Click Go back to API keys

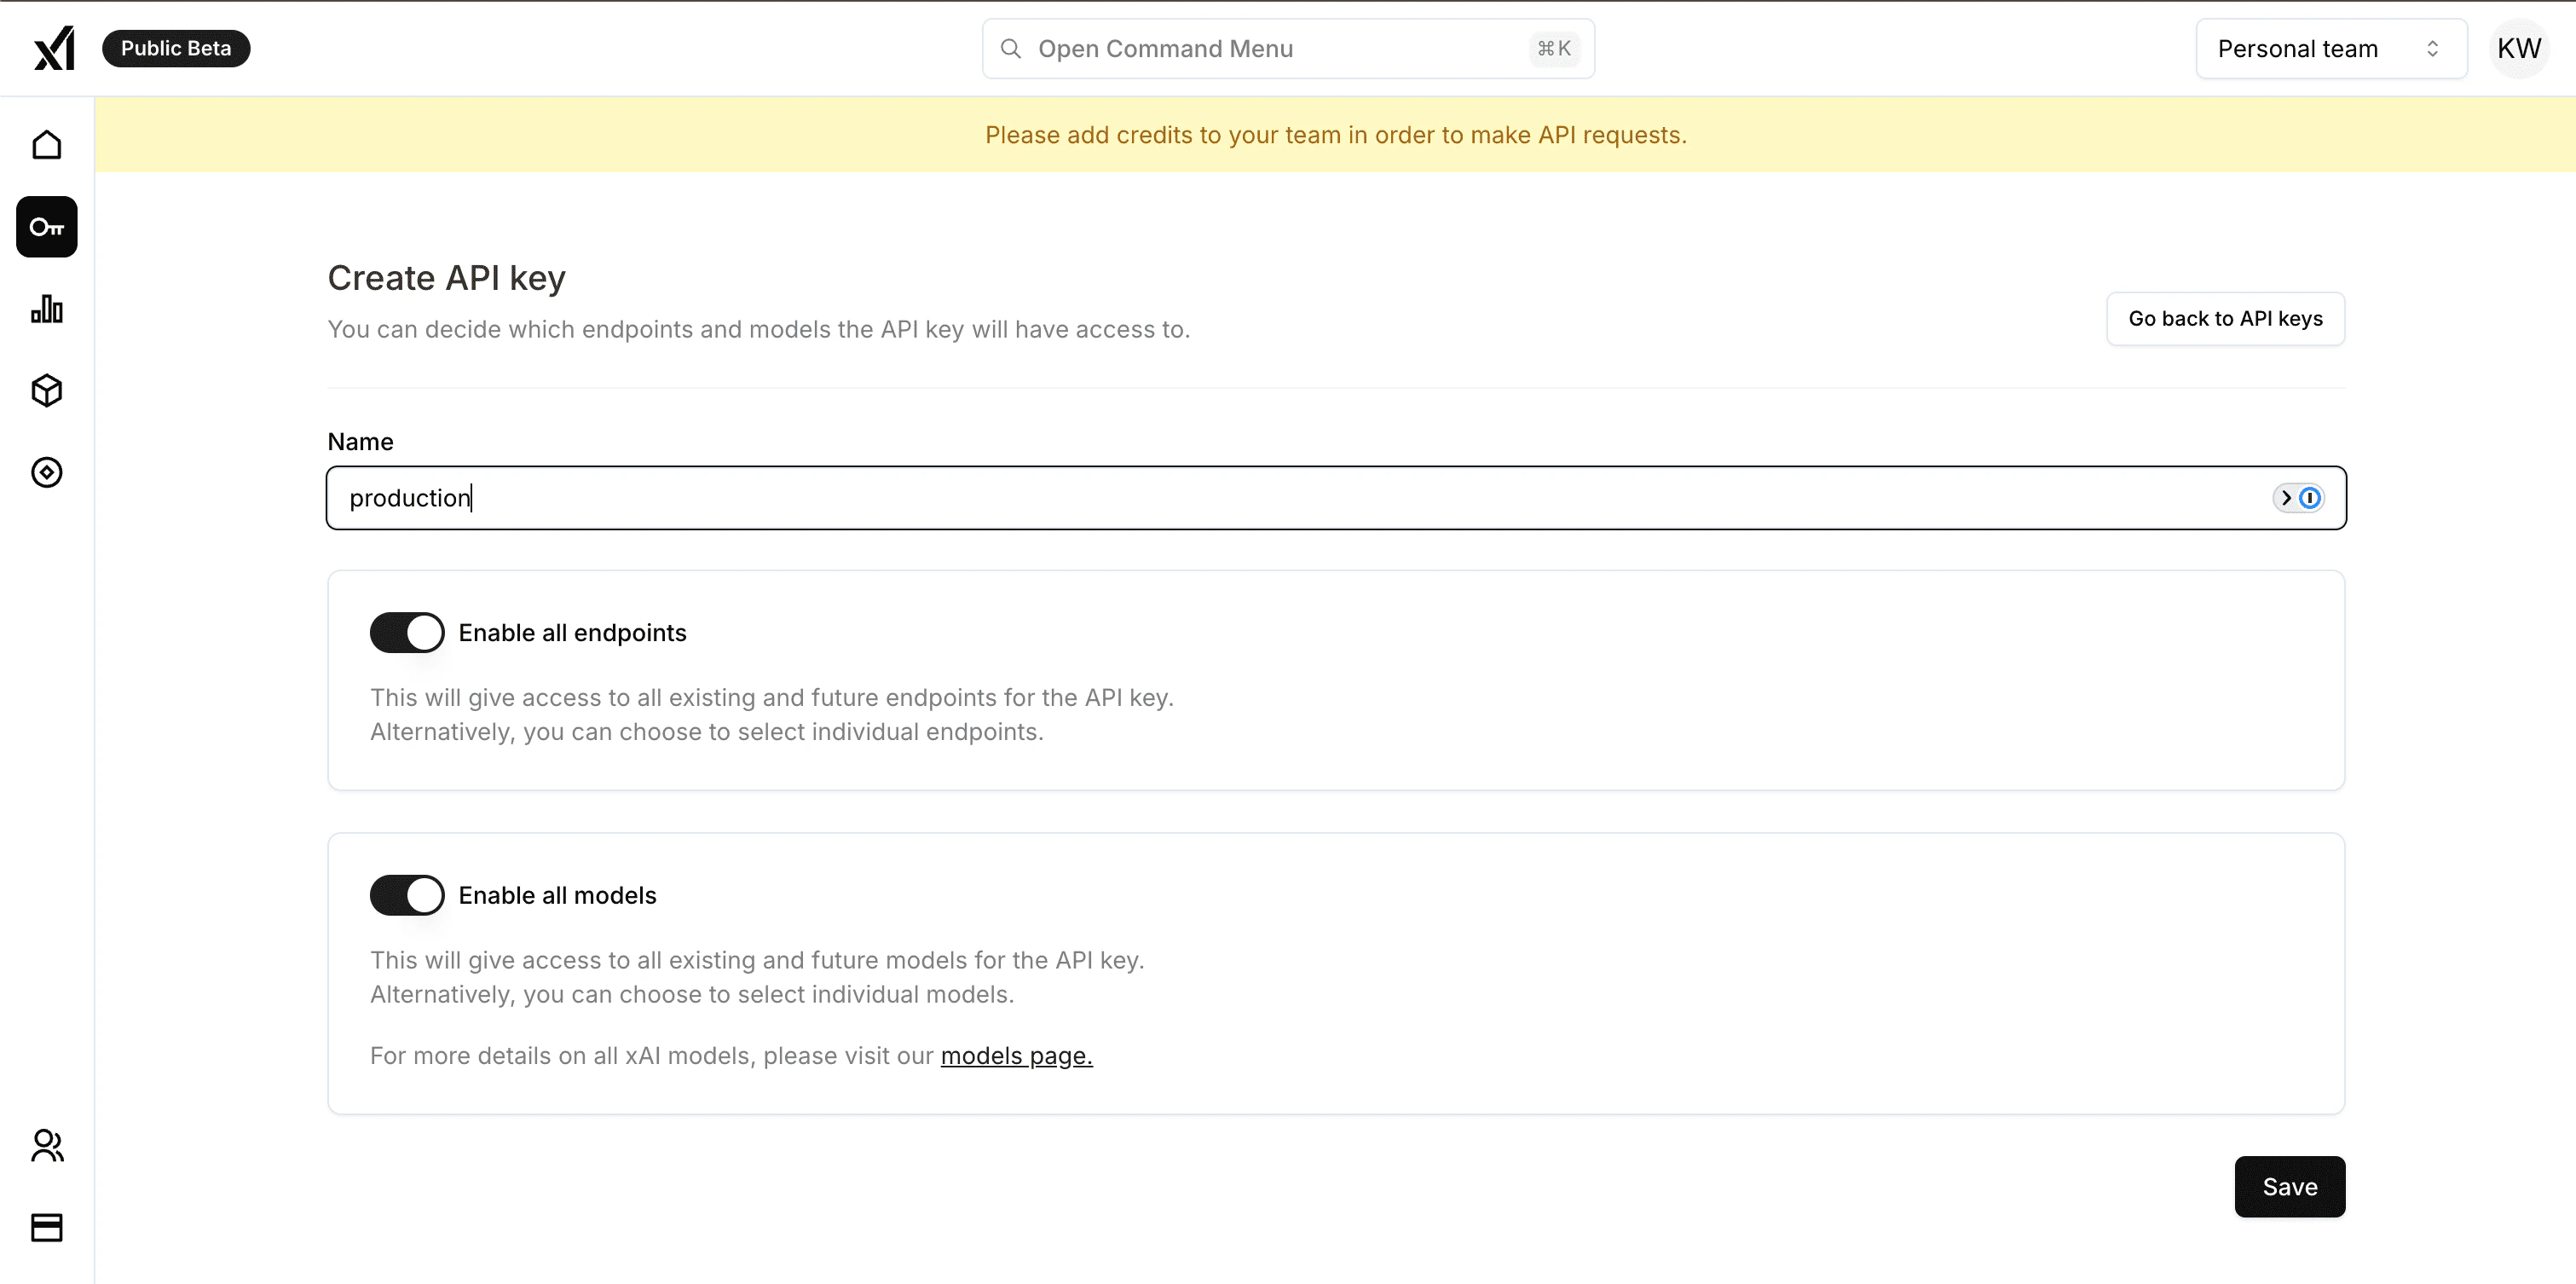tap(2225, 319)
